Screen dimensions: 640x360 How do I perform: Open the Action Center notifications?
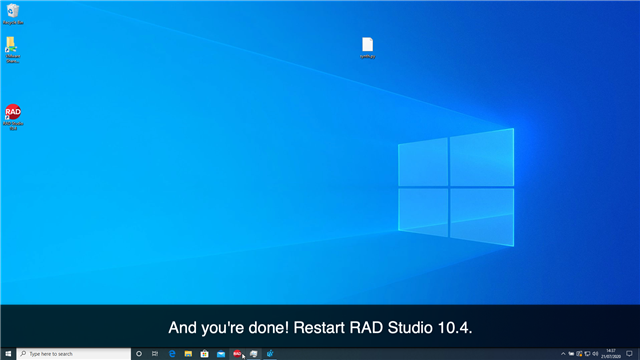click(x=630, y=354)
